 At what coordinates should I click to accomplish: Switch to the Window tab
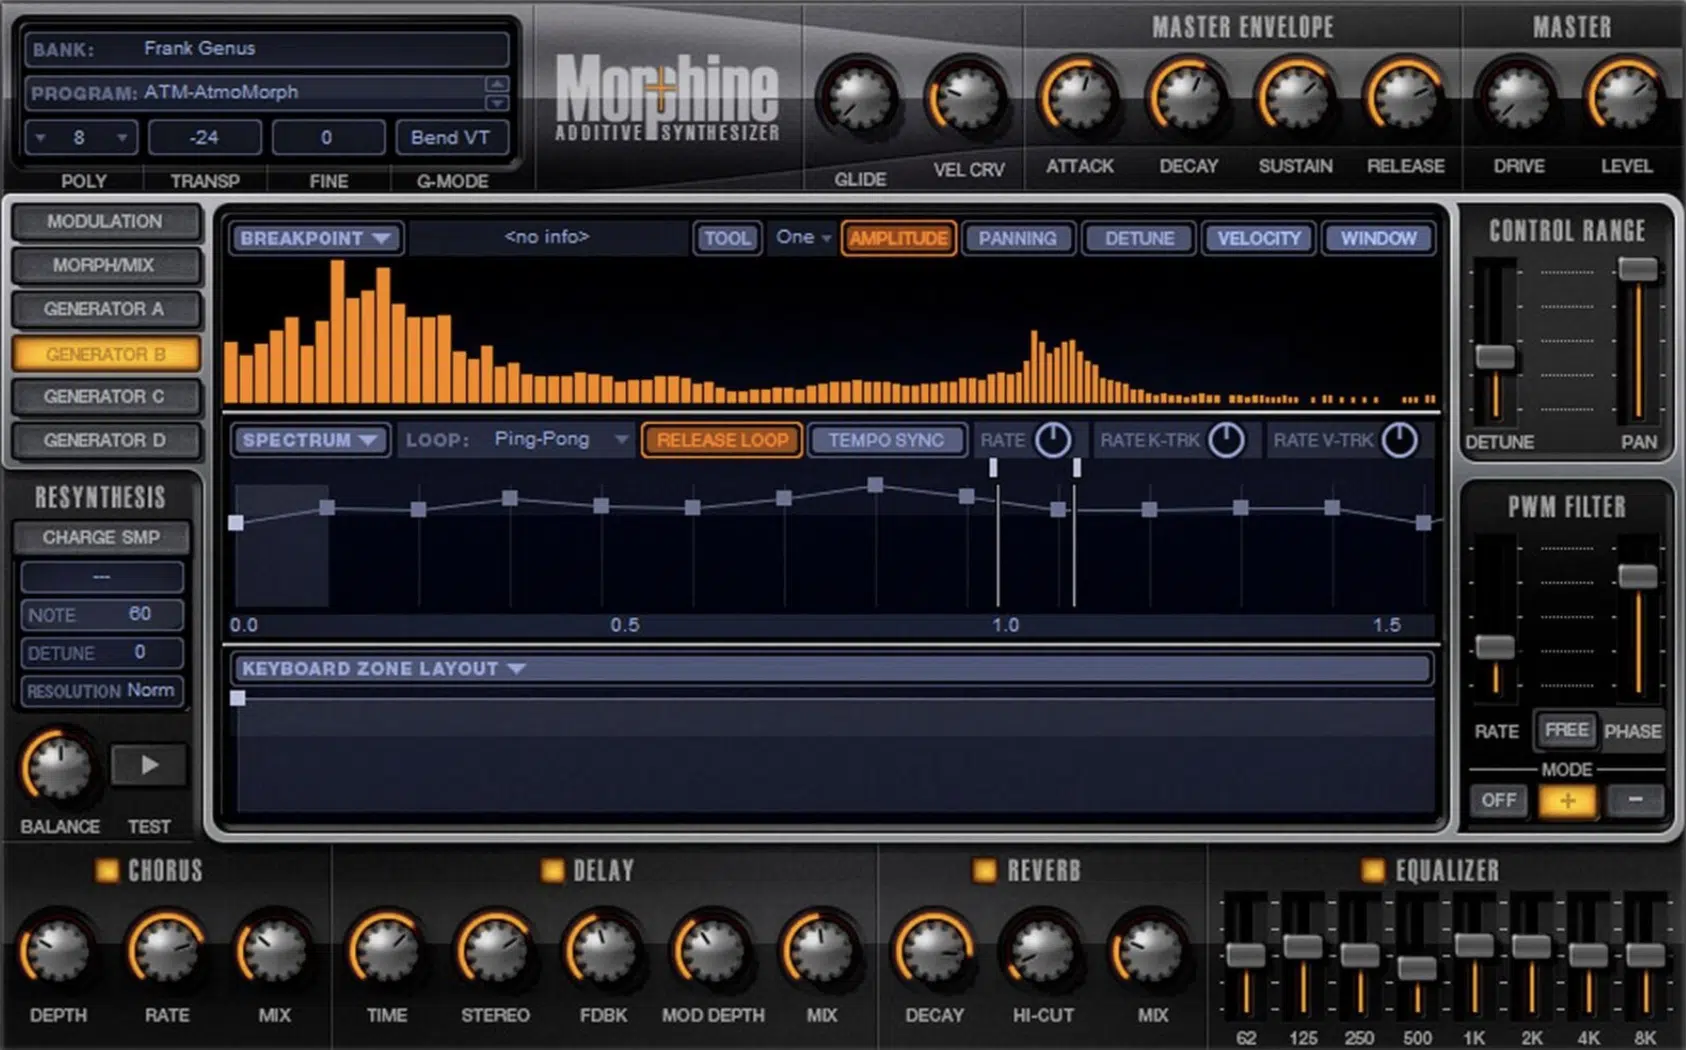point(1378,238)
